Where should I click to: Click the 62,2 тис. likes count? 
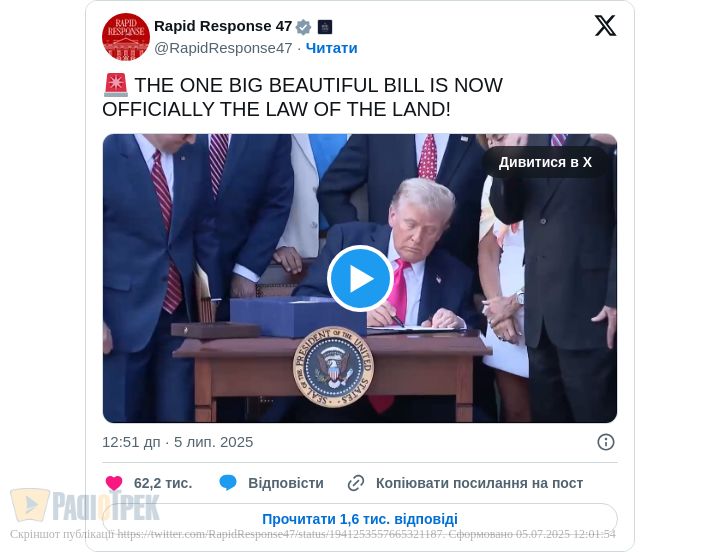click(x=163, y=483)
